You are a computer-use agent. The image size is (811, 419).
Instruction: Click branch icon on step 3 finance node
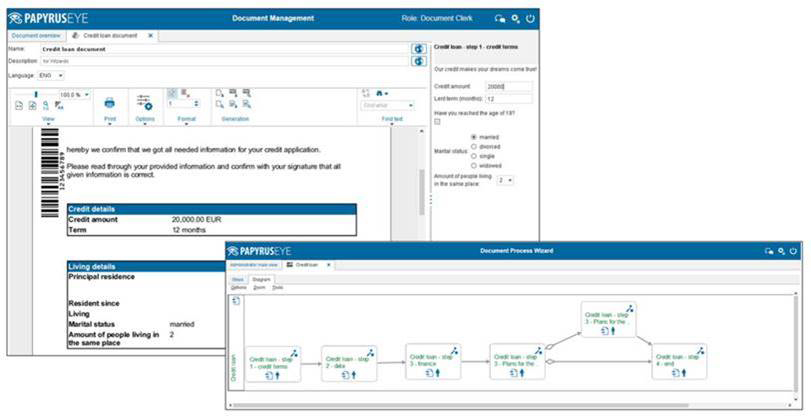[x=454, y=351]
